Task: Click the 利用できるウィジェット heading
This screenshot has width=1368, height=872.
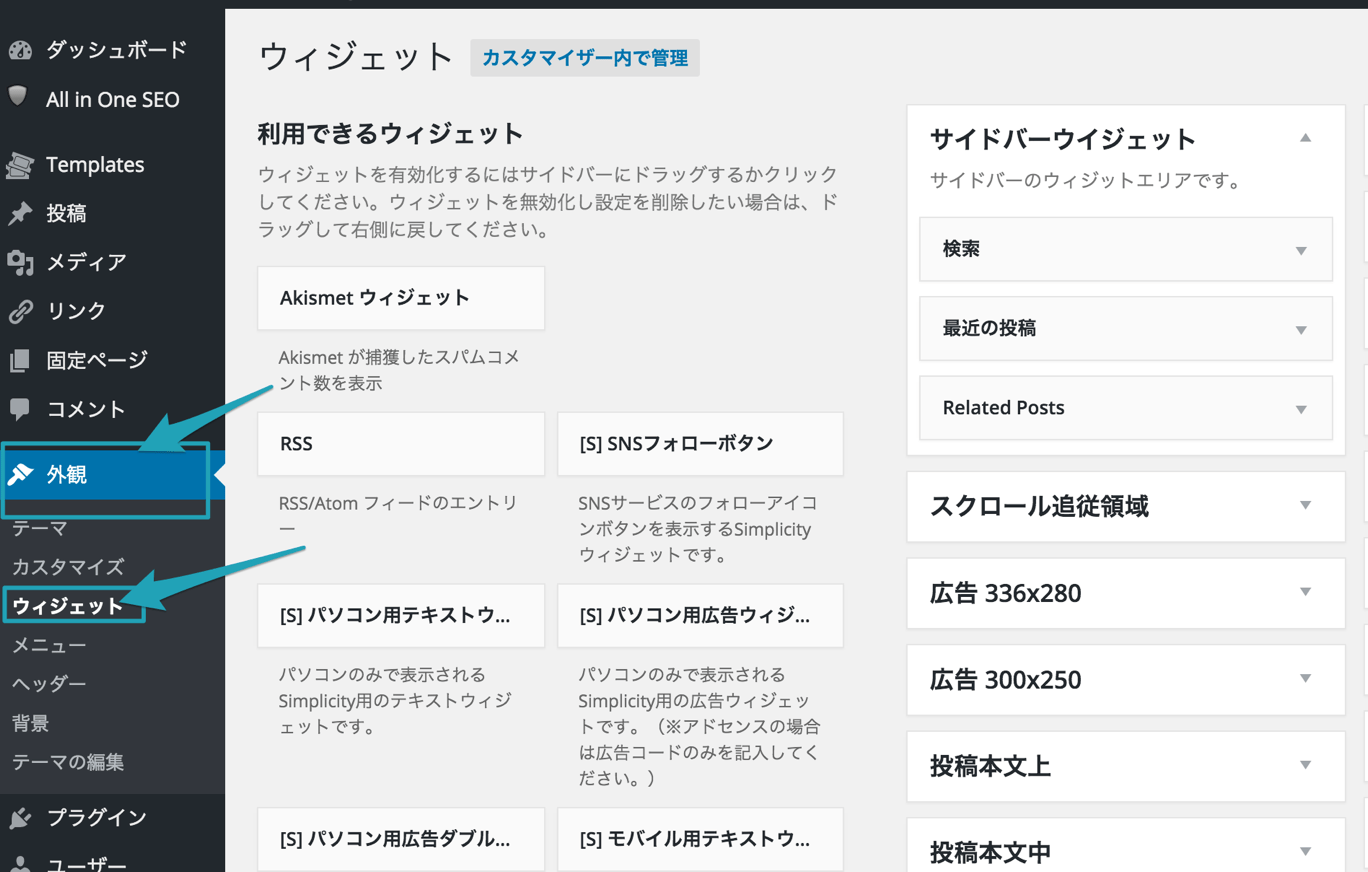Action: point(391,134)
